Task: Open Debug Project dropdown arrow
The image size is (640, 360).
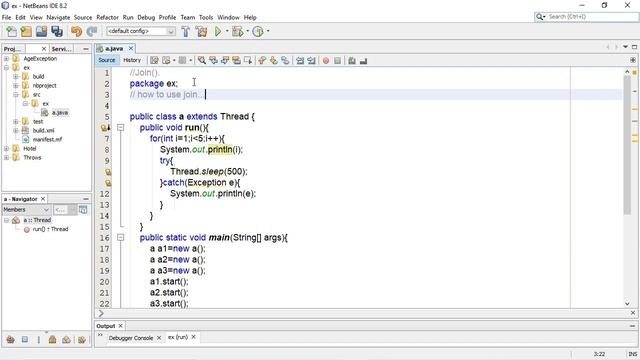Action: pos(247,31)
